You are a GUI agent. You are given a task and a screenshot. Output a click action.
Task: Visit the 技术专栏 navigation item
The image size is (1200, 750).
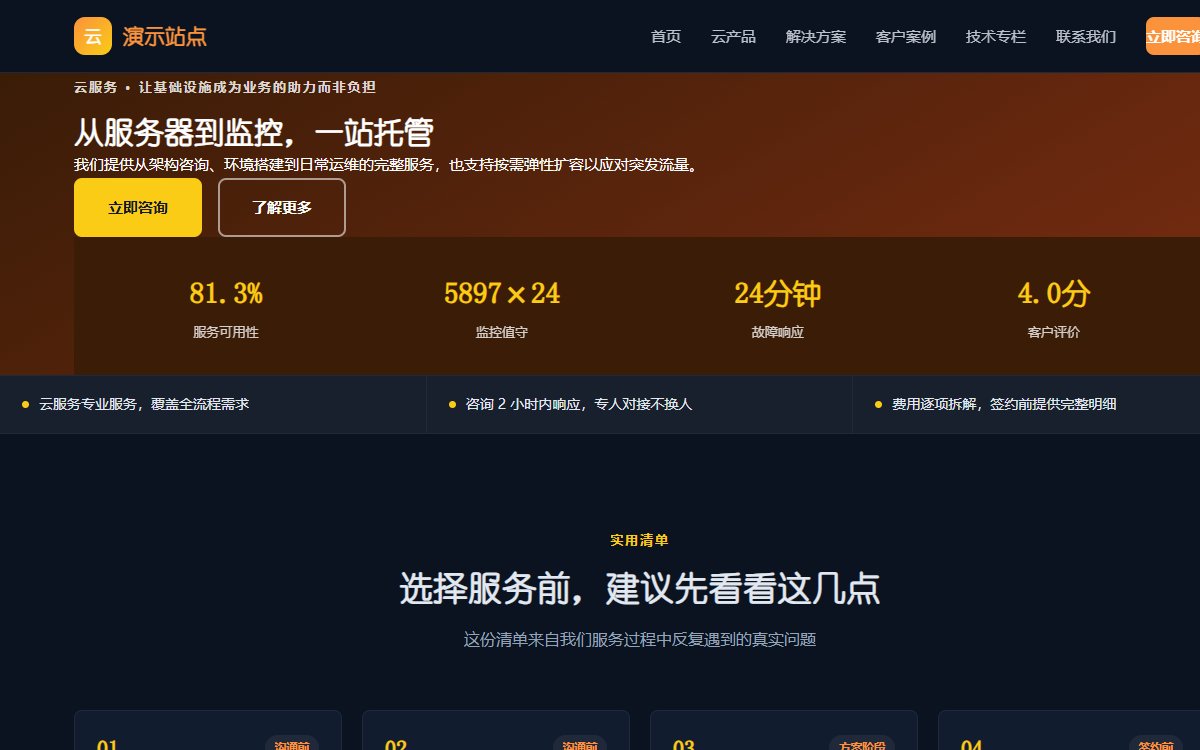(996, 37)
